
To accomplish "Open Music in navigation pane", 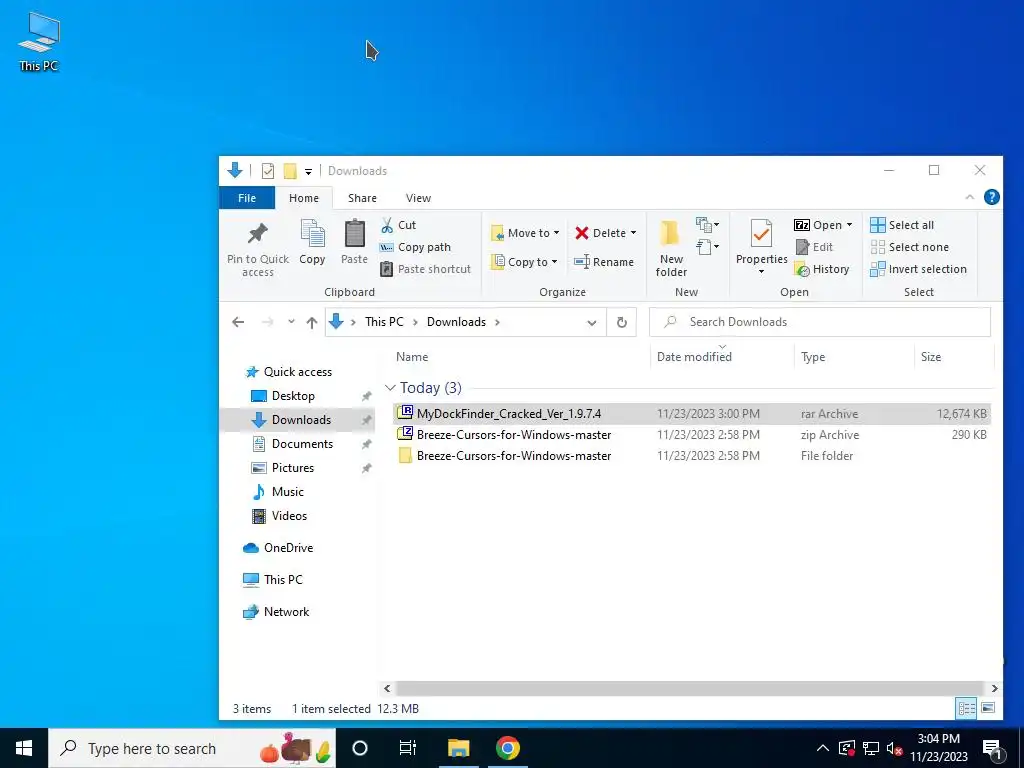I will point(287,492).
